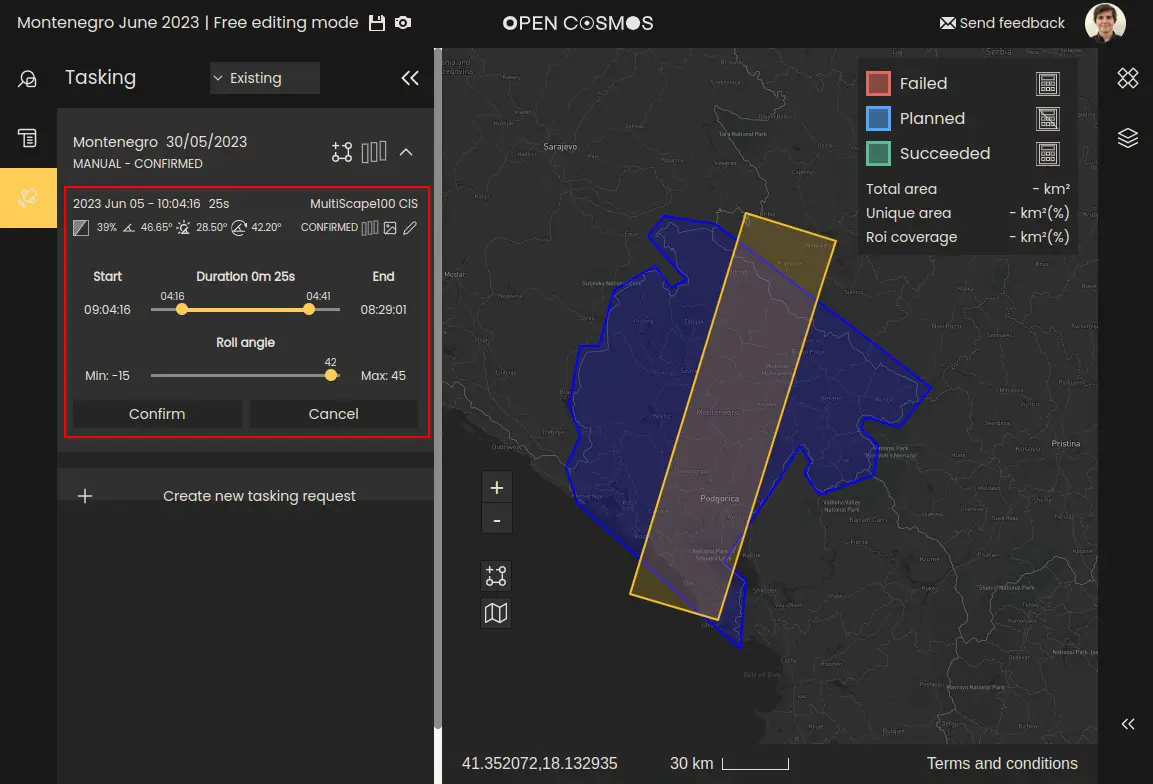Enable the Planned area calculation toggle
1153x784 pixels.
click(1047, 118)
